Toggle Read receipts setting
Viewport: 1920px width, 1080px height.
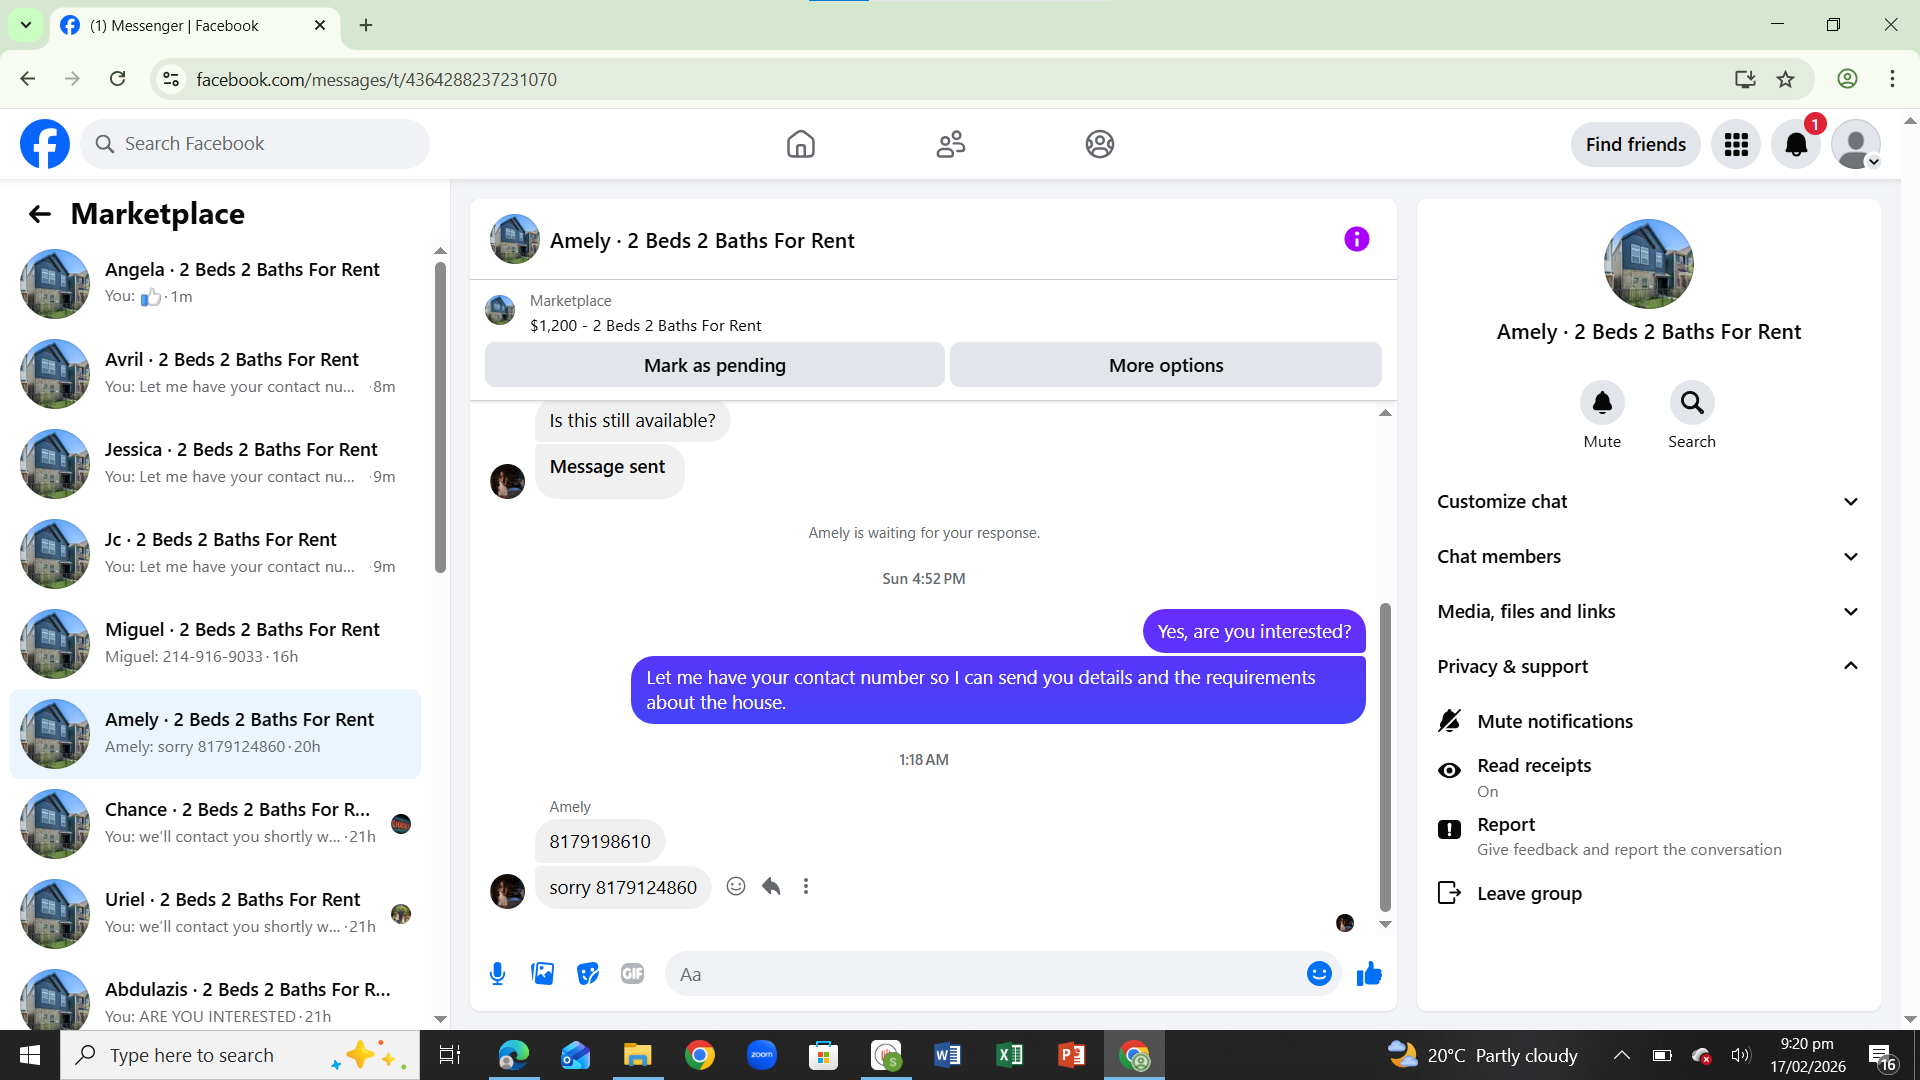(x=1534, y=777)
